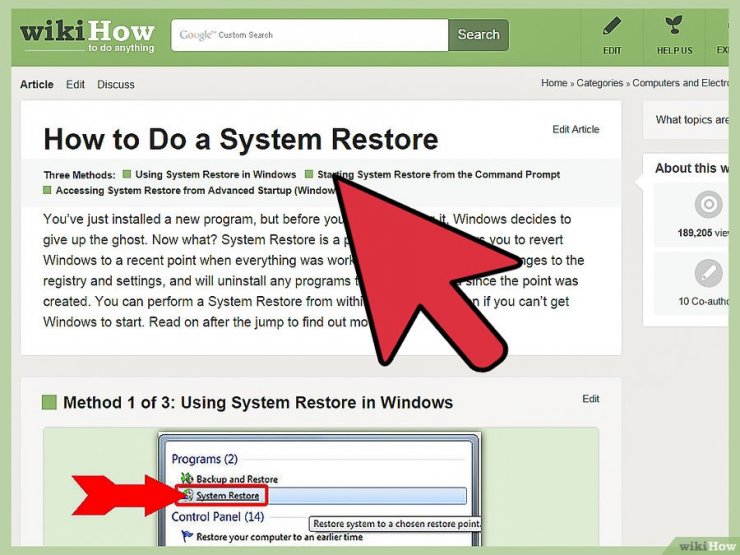Click the co-authors pencil icon in sidebar

coord(708,273)
